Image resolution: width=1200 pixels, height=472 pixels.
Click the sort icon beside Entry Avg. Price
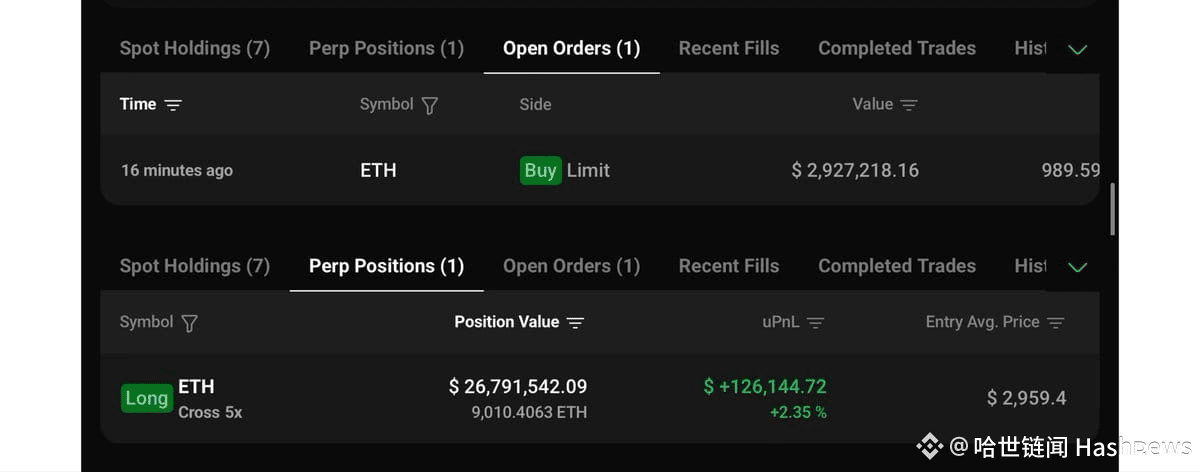1056,323
